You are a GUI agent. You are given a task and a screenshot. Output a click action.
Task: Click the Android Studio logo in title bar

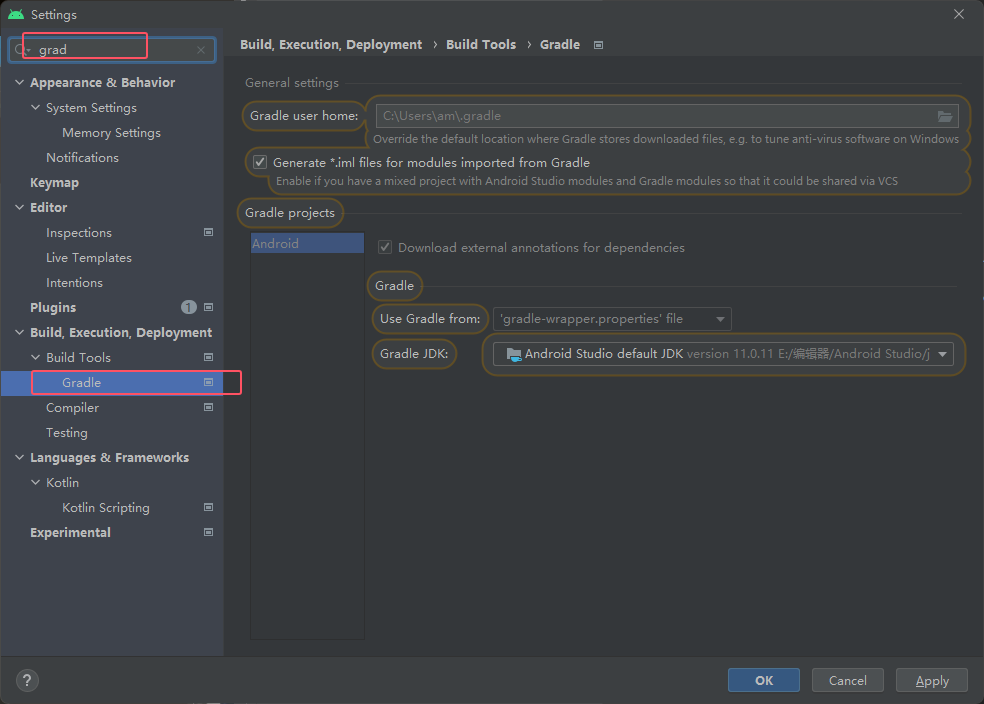[x=16, y=14]
